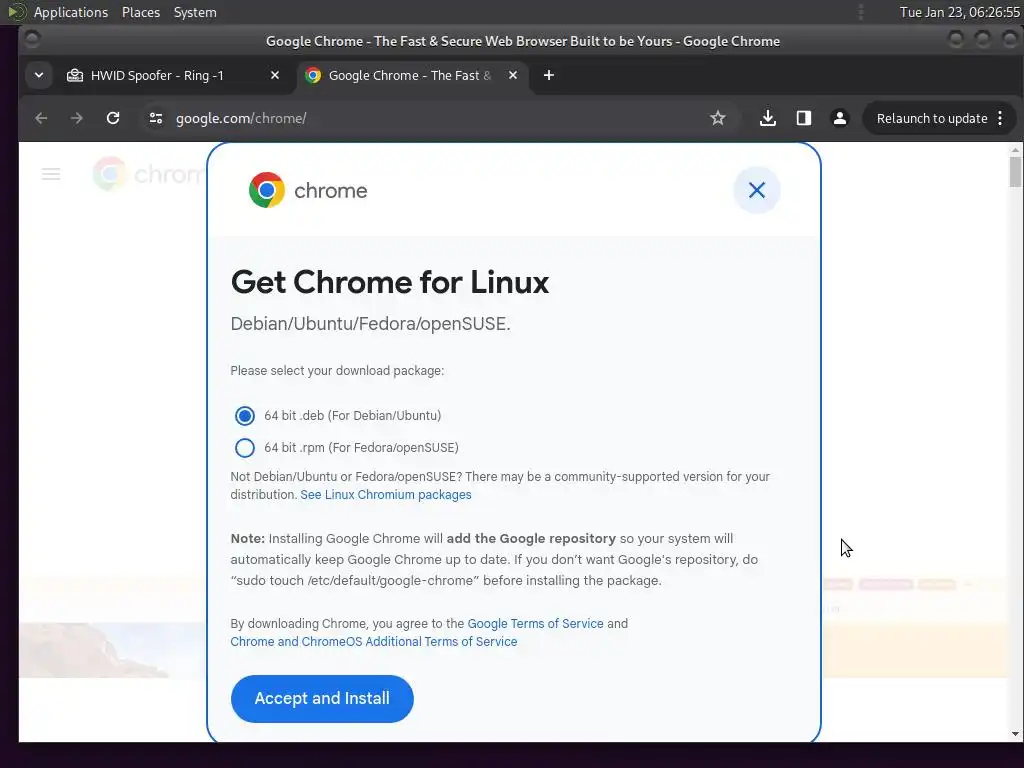Open the System menu
The width and height of the screenshot is (1024, 768).
[x=195, y=12]
